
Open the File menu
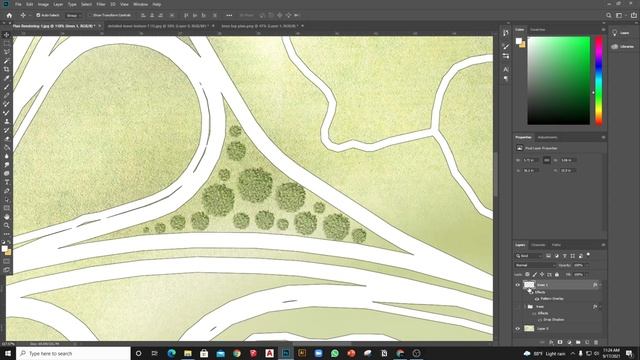point(18,4)
